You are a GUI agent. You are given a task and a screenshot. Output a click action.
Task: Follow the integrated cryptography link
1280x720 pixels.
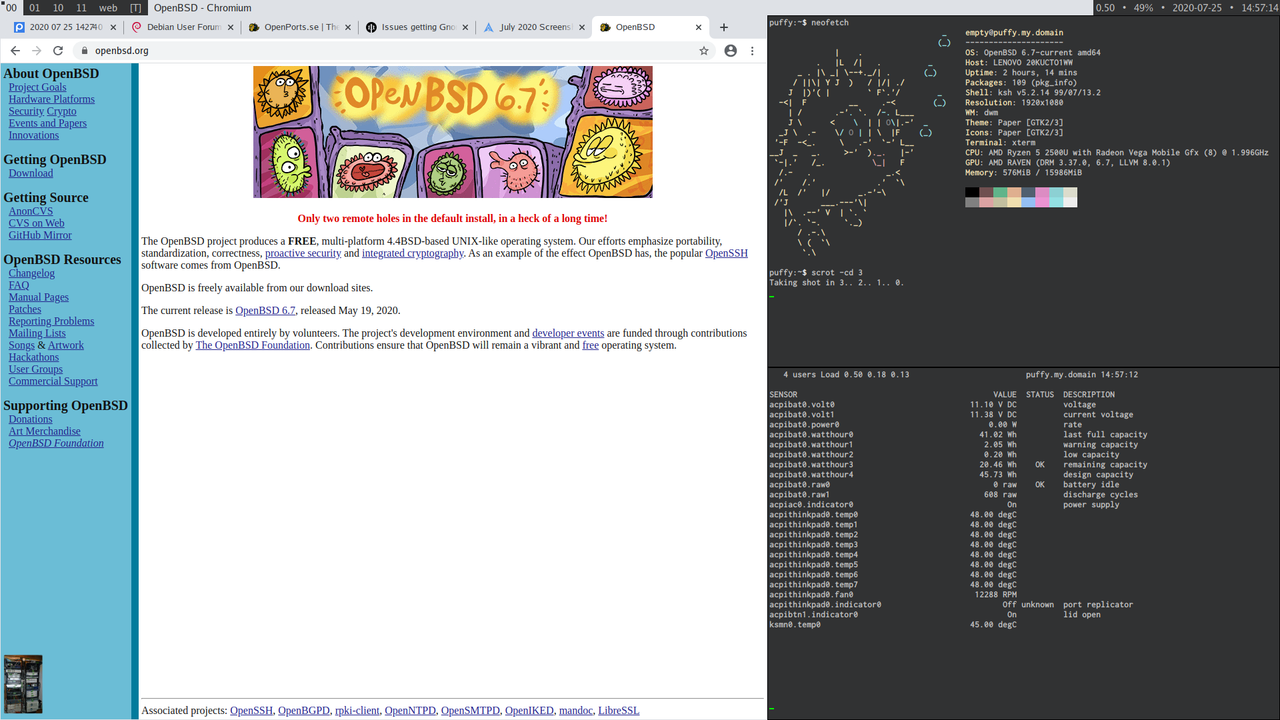412,253
